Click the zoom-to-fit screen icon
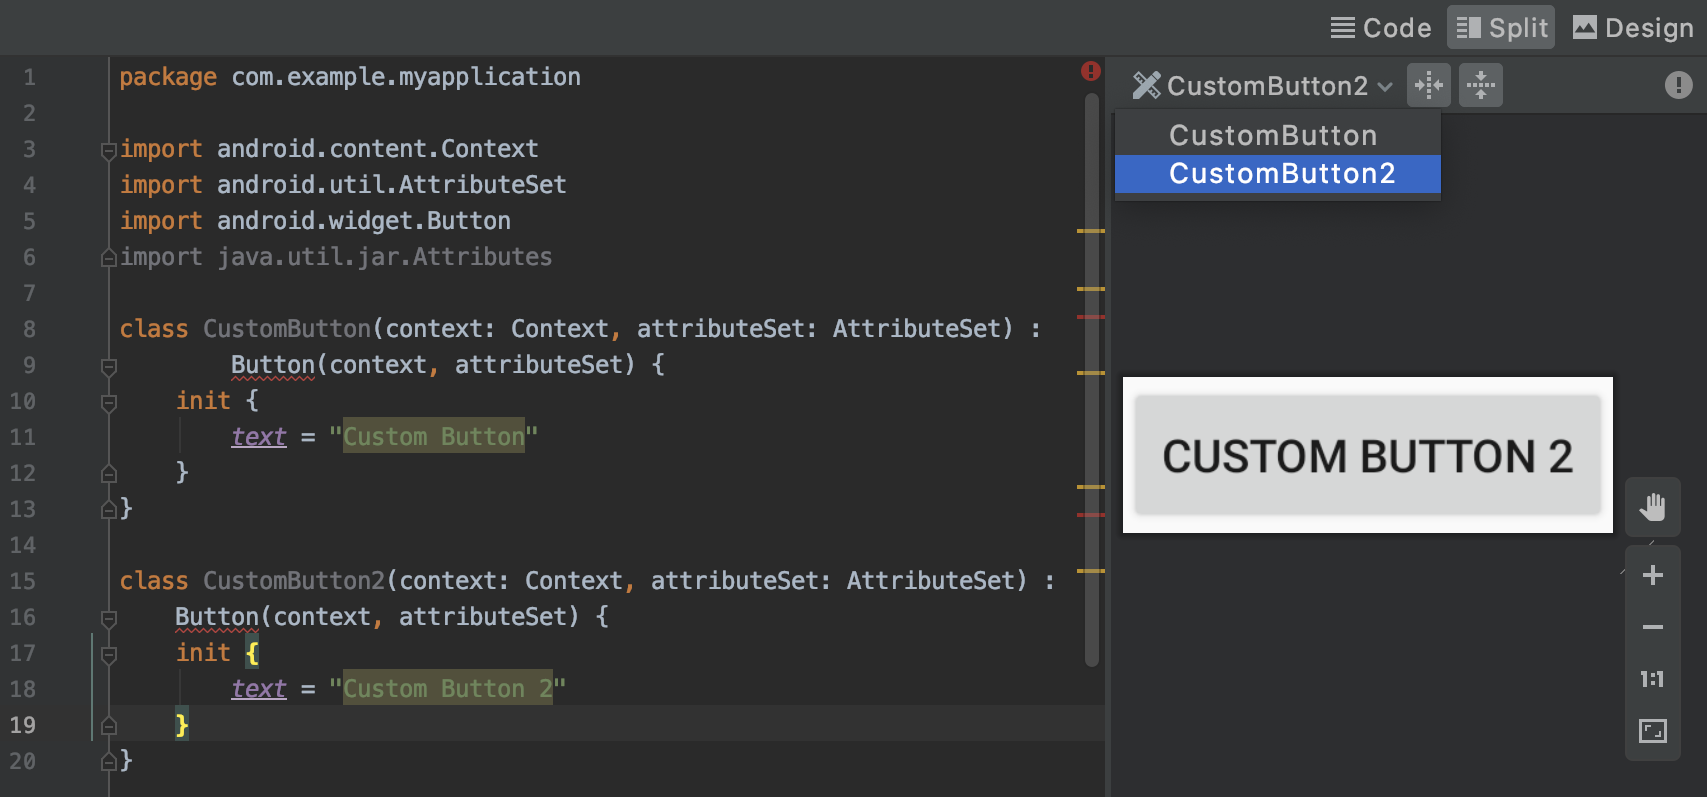Viewport: 1707px width, 797px height. 1652,731
